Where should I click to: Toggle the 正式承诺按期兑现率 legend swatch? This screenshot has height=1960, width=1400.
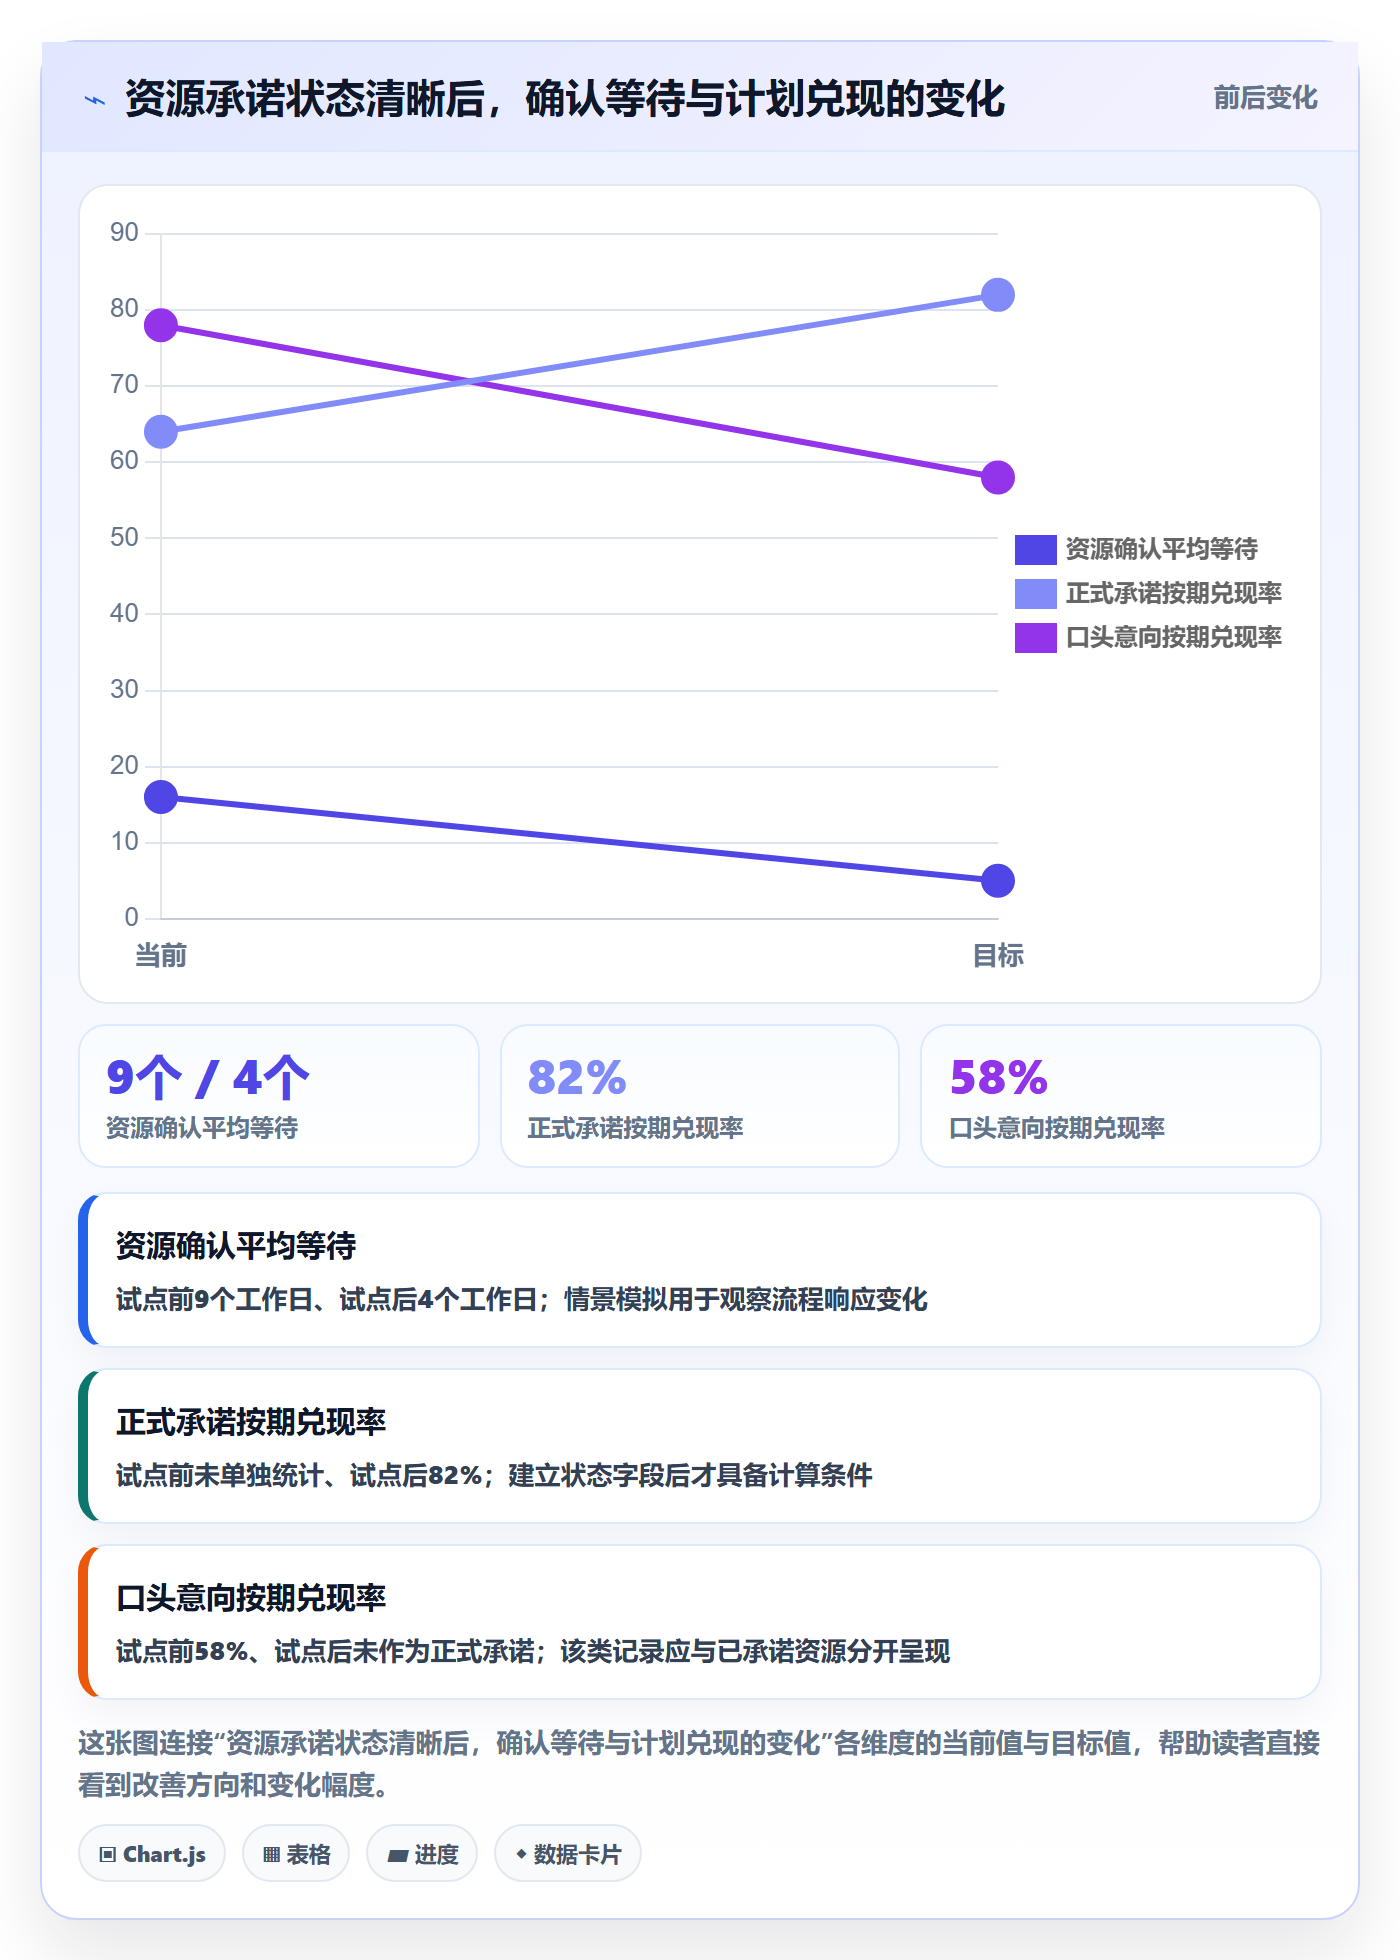click(x=1035, y=593)
